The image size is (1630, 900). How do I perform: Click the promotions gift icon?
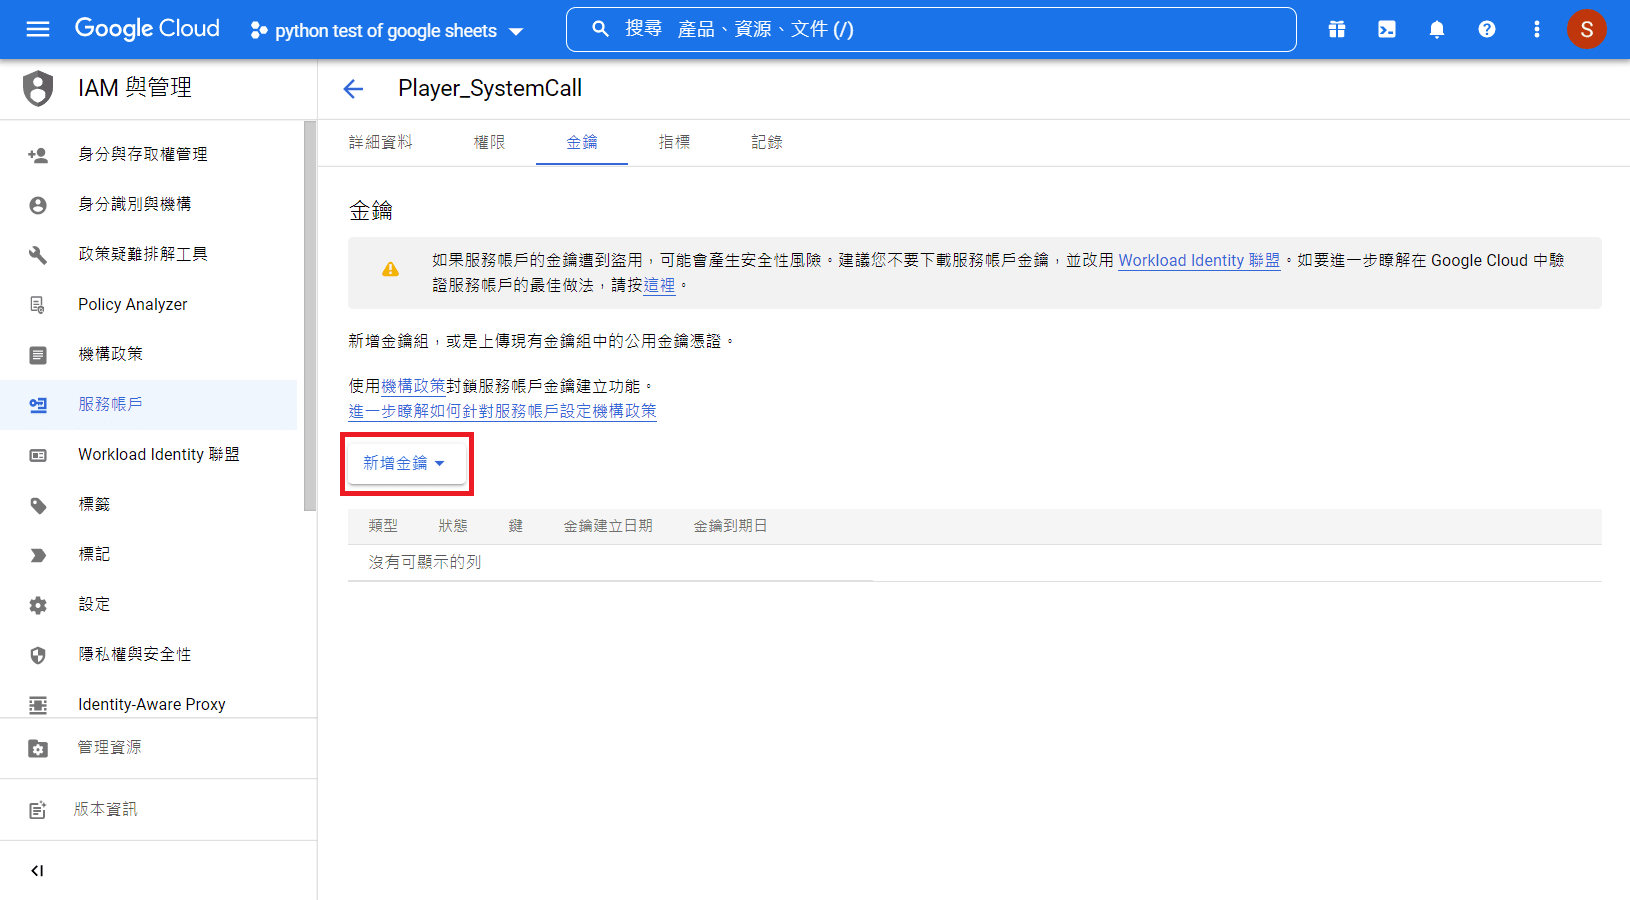1337,29
